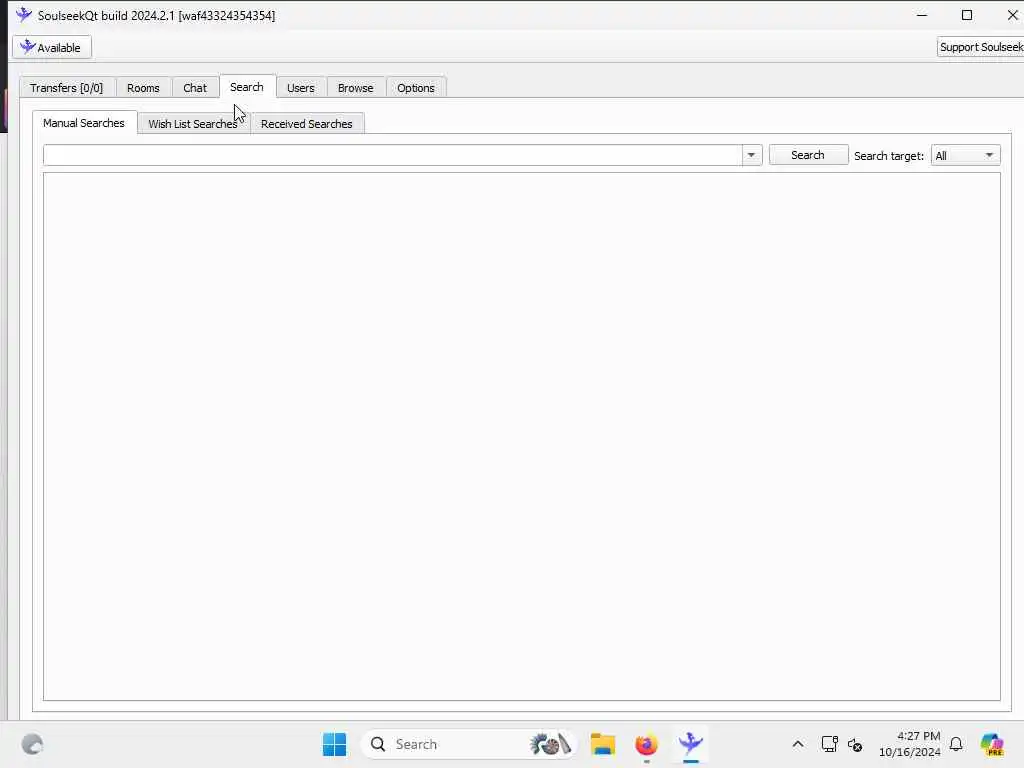Show hidden system tray icons chevron
The width and height of the screenshot is (1024, 768).
tap(798, 744)
